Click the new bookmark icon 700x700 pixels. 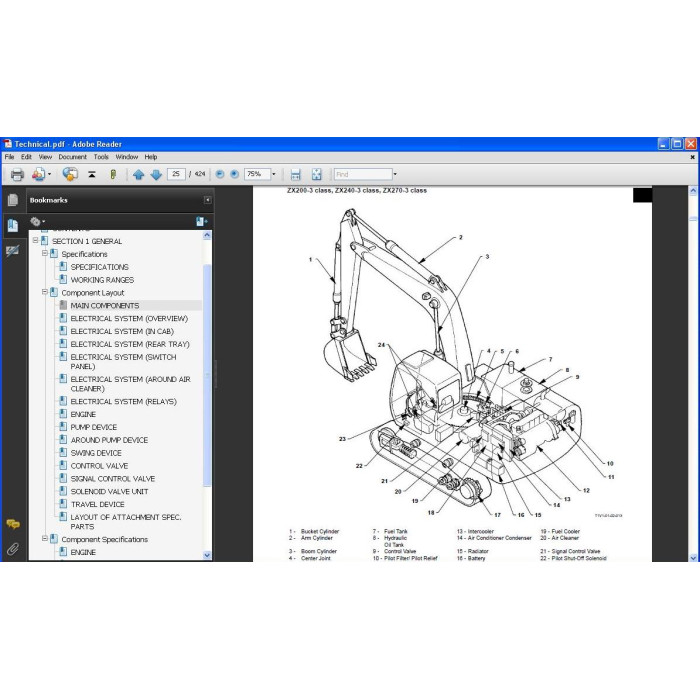click(x=201, y=221)
